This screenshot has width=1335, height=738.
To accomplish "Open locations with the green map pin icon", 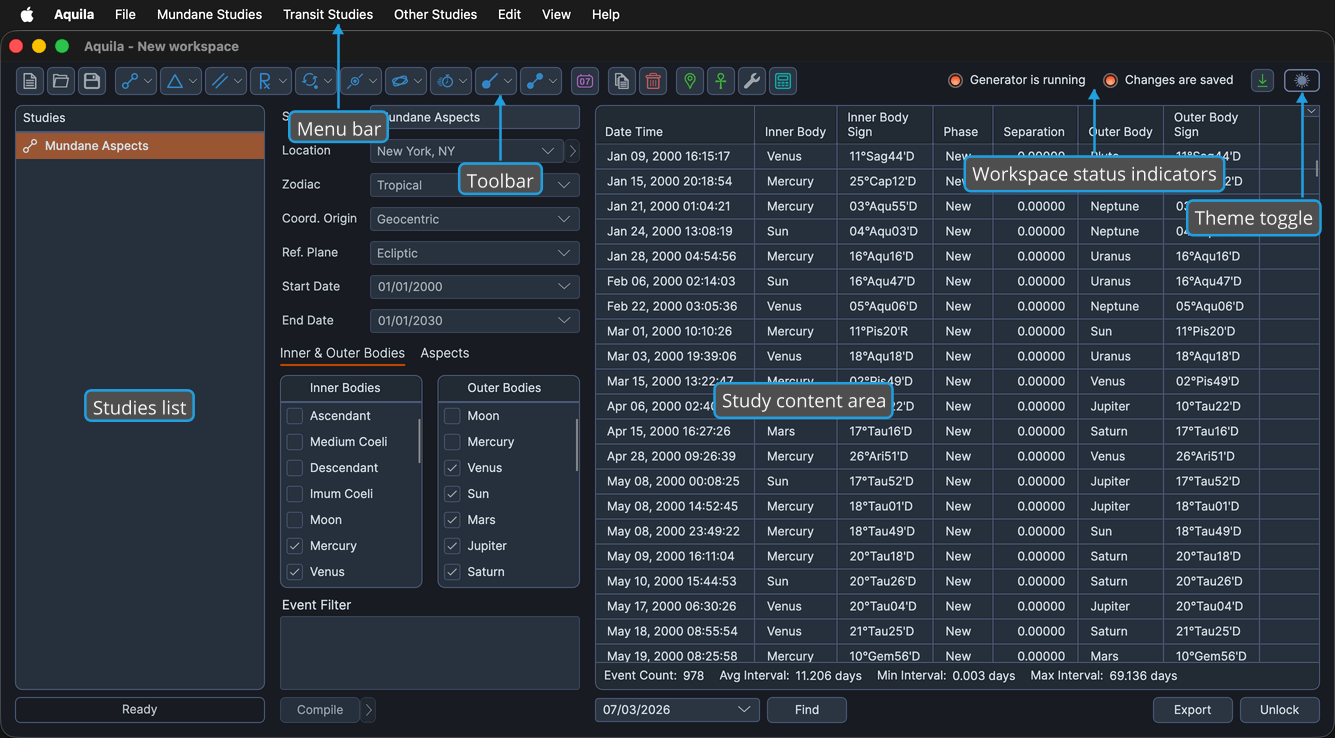I will tap(690, 81).
